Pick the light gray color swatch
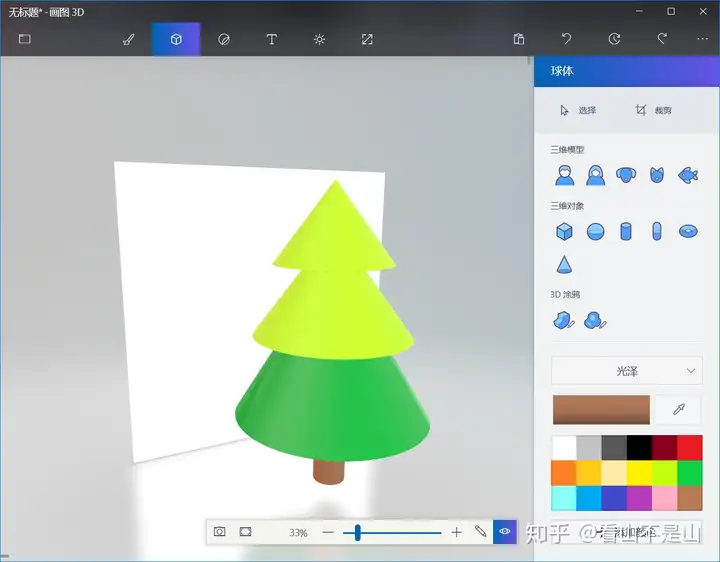This screenshot has width=720, height=562. [x=589, y=448]
